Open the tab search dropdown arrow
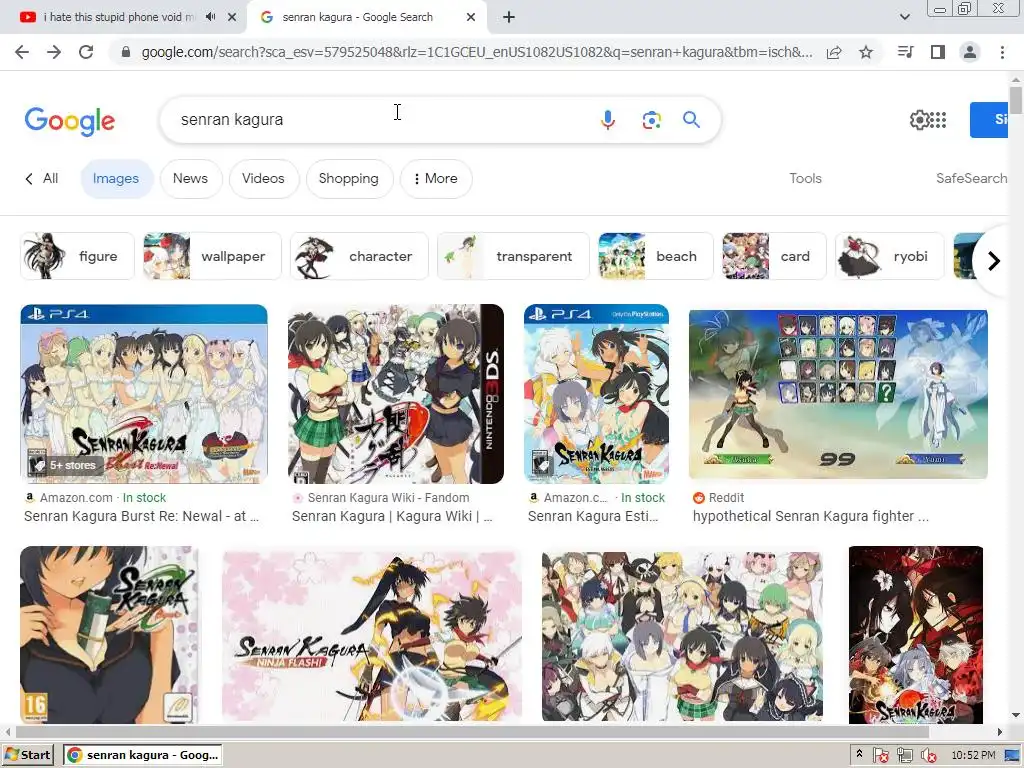 904,17
